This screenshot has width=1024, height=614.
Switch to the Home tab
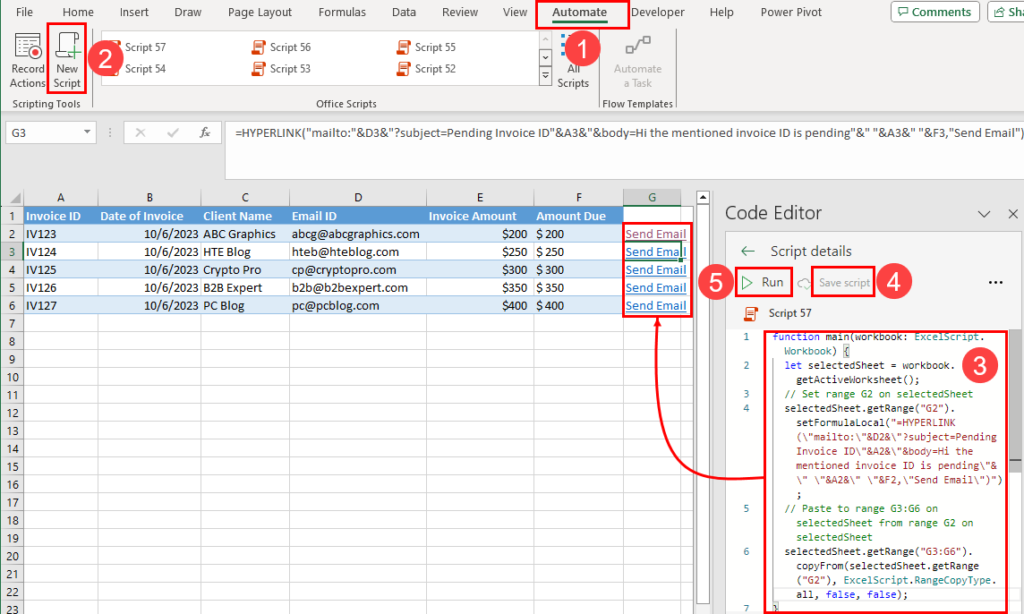pos(78,12)
